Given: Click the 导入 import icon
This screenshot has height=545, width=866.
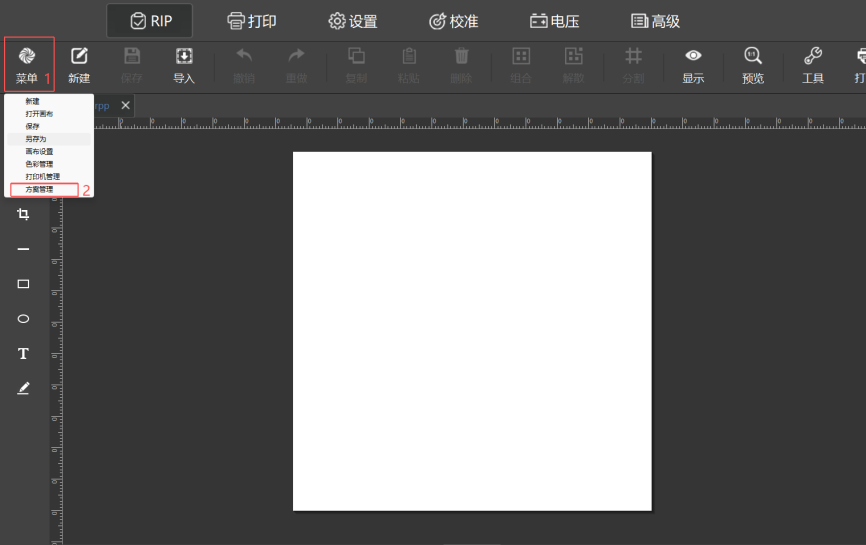Looking at the screenshot, I should [x=184, y=56].
